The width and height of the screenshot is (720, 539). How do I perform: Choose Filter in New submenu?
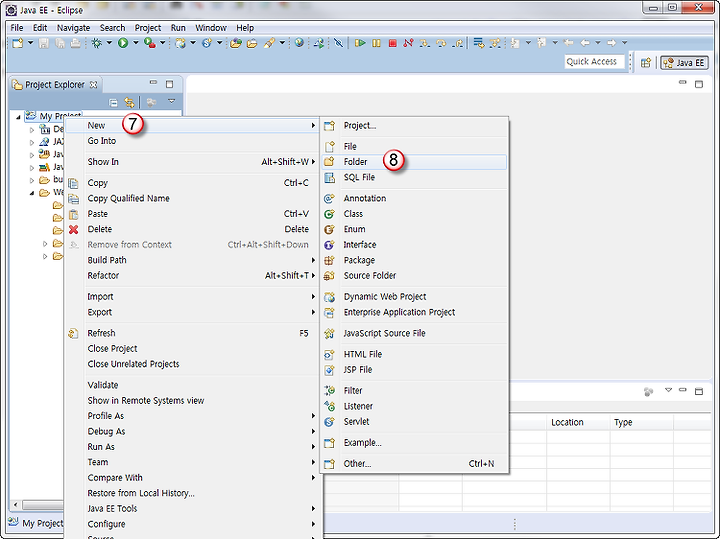[x=414, y=391]
